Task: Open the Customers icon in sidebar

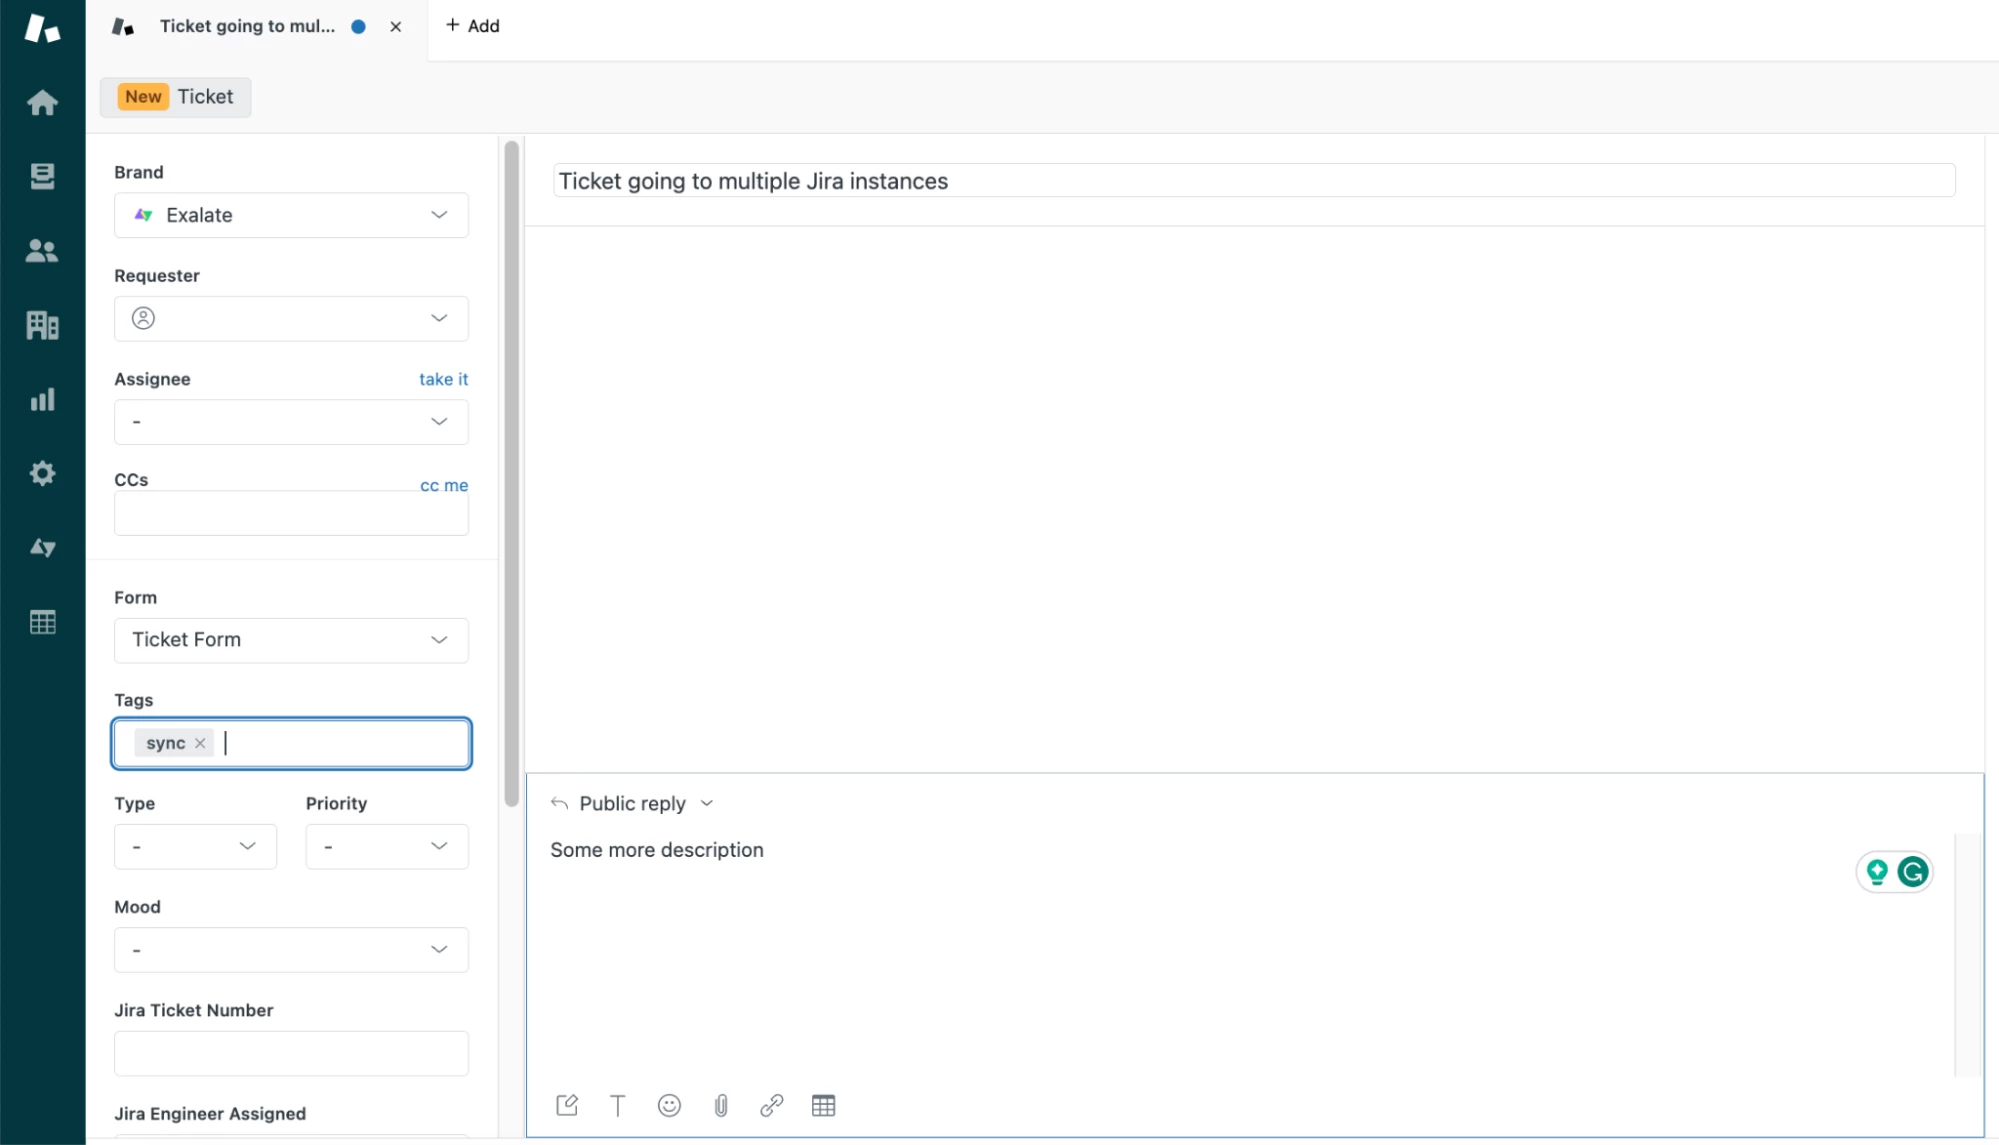Action: [x=42, y=251]
